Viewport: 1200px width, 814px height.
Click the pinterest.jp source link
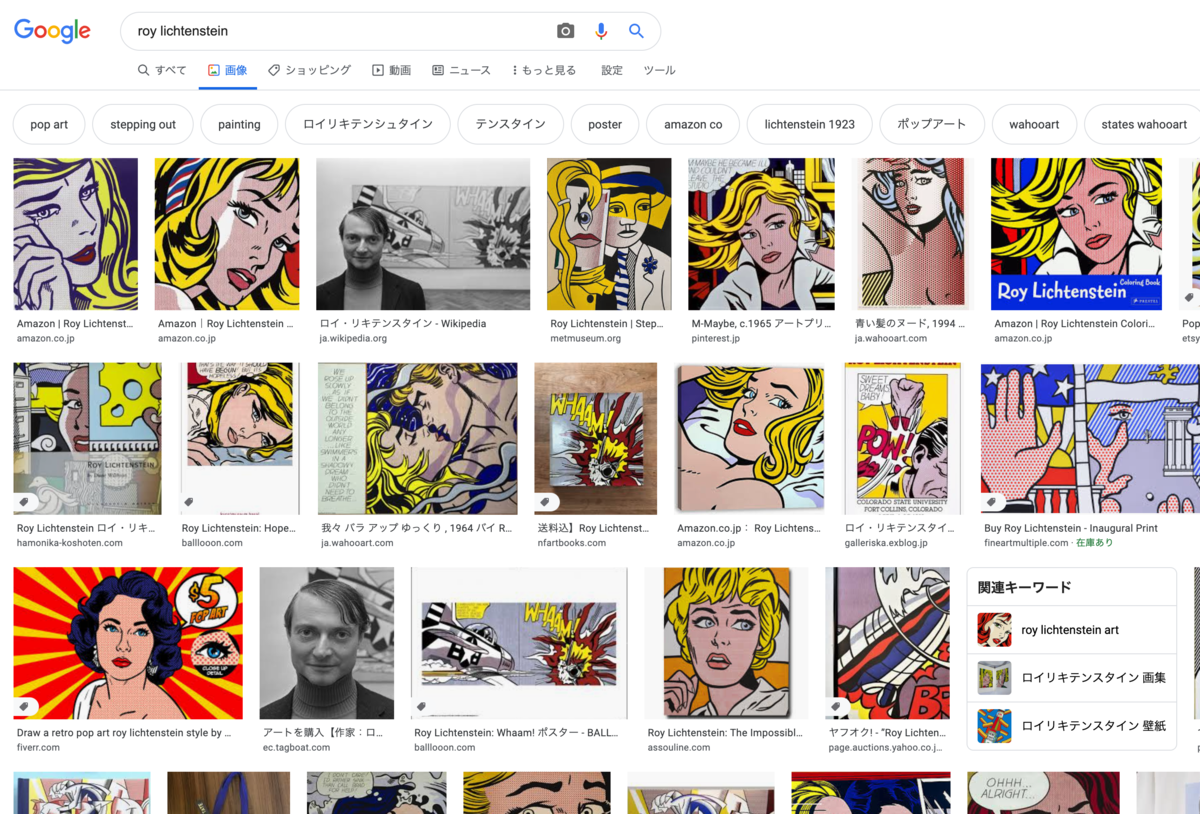(x=715, y=339)
